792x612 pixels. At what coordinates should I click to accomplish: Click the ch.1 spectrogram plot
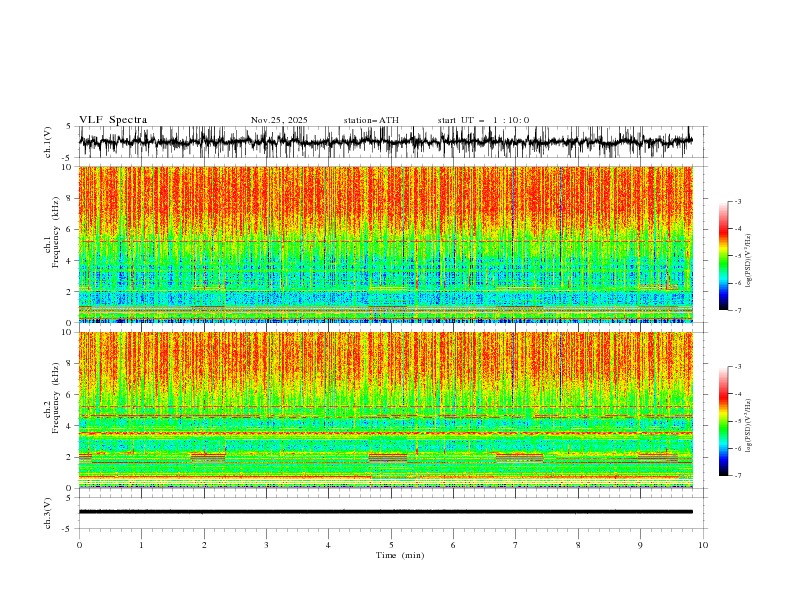[386, 244]
